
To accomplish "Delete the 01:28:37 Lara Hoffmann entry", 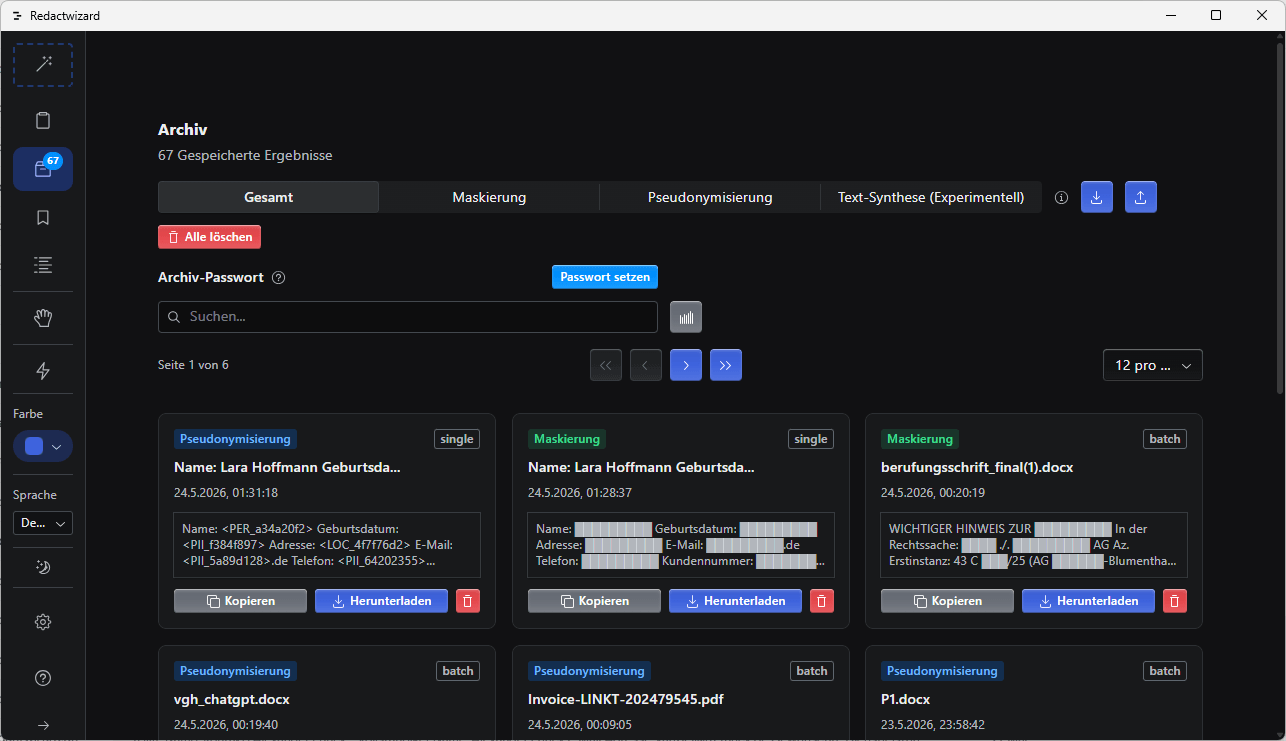I will click(x=821, y=601).
